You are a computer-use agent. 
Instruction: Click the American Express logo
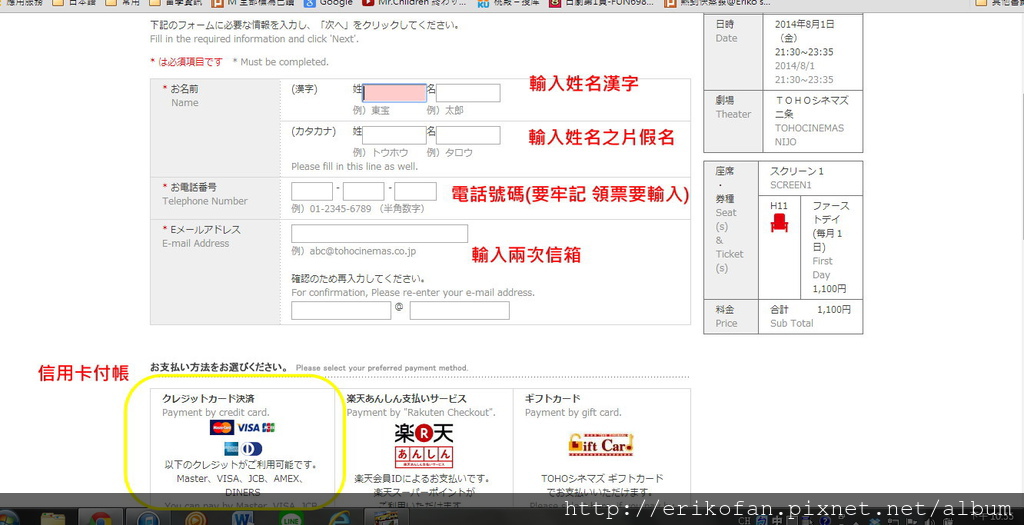pos(231,449)
